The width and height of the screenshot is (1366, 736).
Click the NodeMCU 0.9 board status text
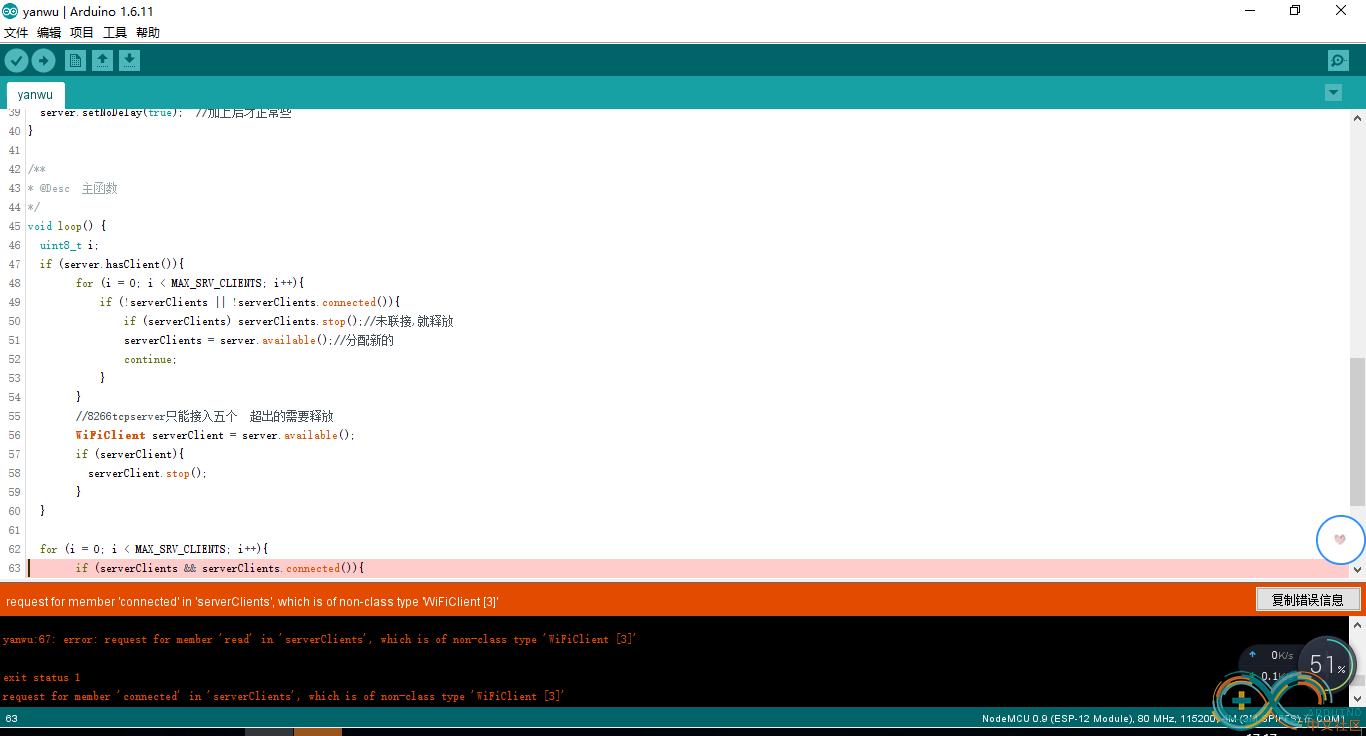click(x=1164, y=719)
